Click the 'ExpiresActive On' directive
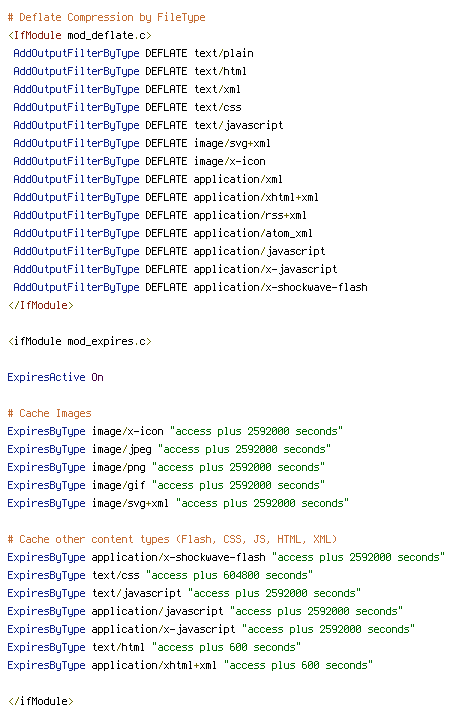The image size is (454, 718). coord(55,377)
